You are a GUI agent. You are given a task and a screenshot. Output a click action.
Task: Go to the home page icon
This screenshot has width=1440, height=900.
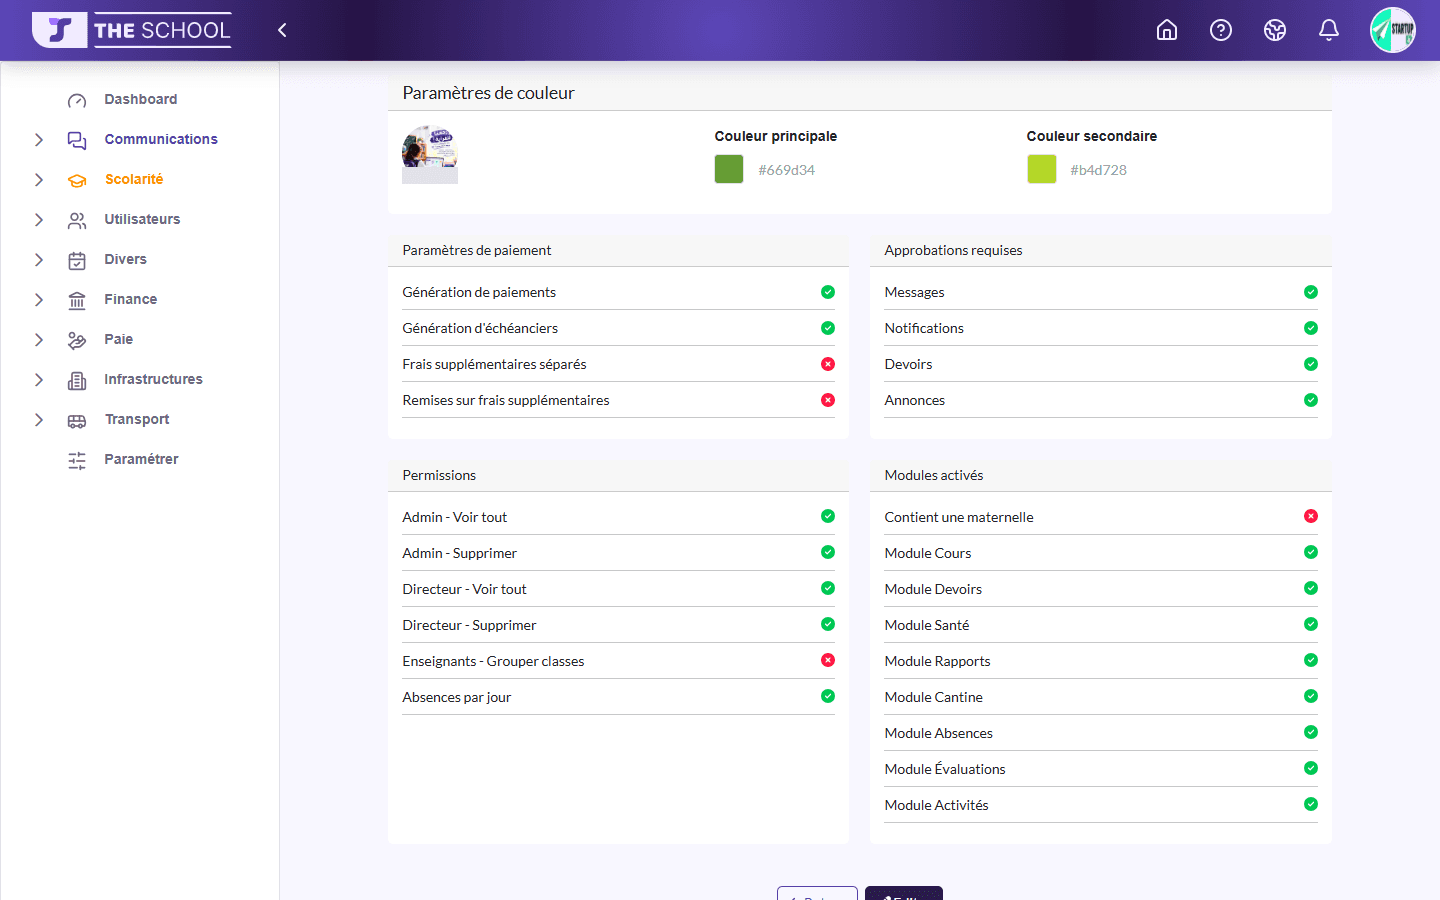pos(1167,30)
